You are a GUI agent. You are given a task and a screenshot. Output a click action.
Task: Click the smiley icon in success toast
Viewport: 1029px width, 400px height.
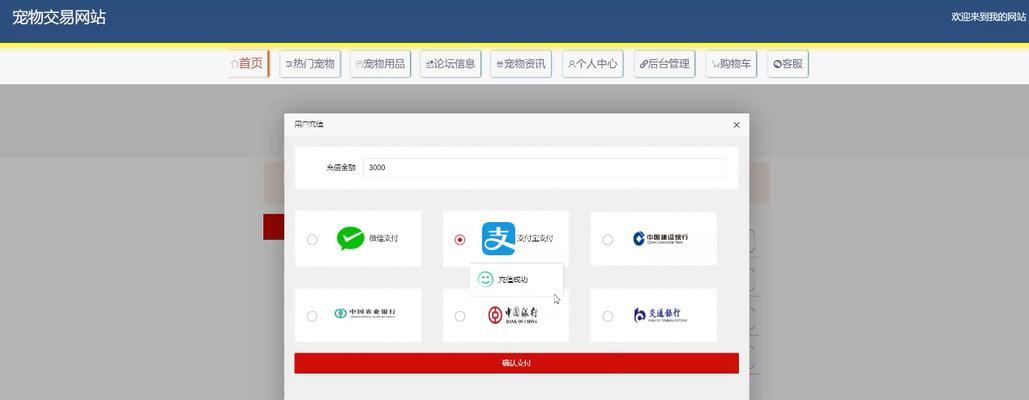click(x=486, y=279)
